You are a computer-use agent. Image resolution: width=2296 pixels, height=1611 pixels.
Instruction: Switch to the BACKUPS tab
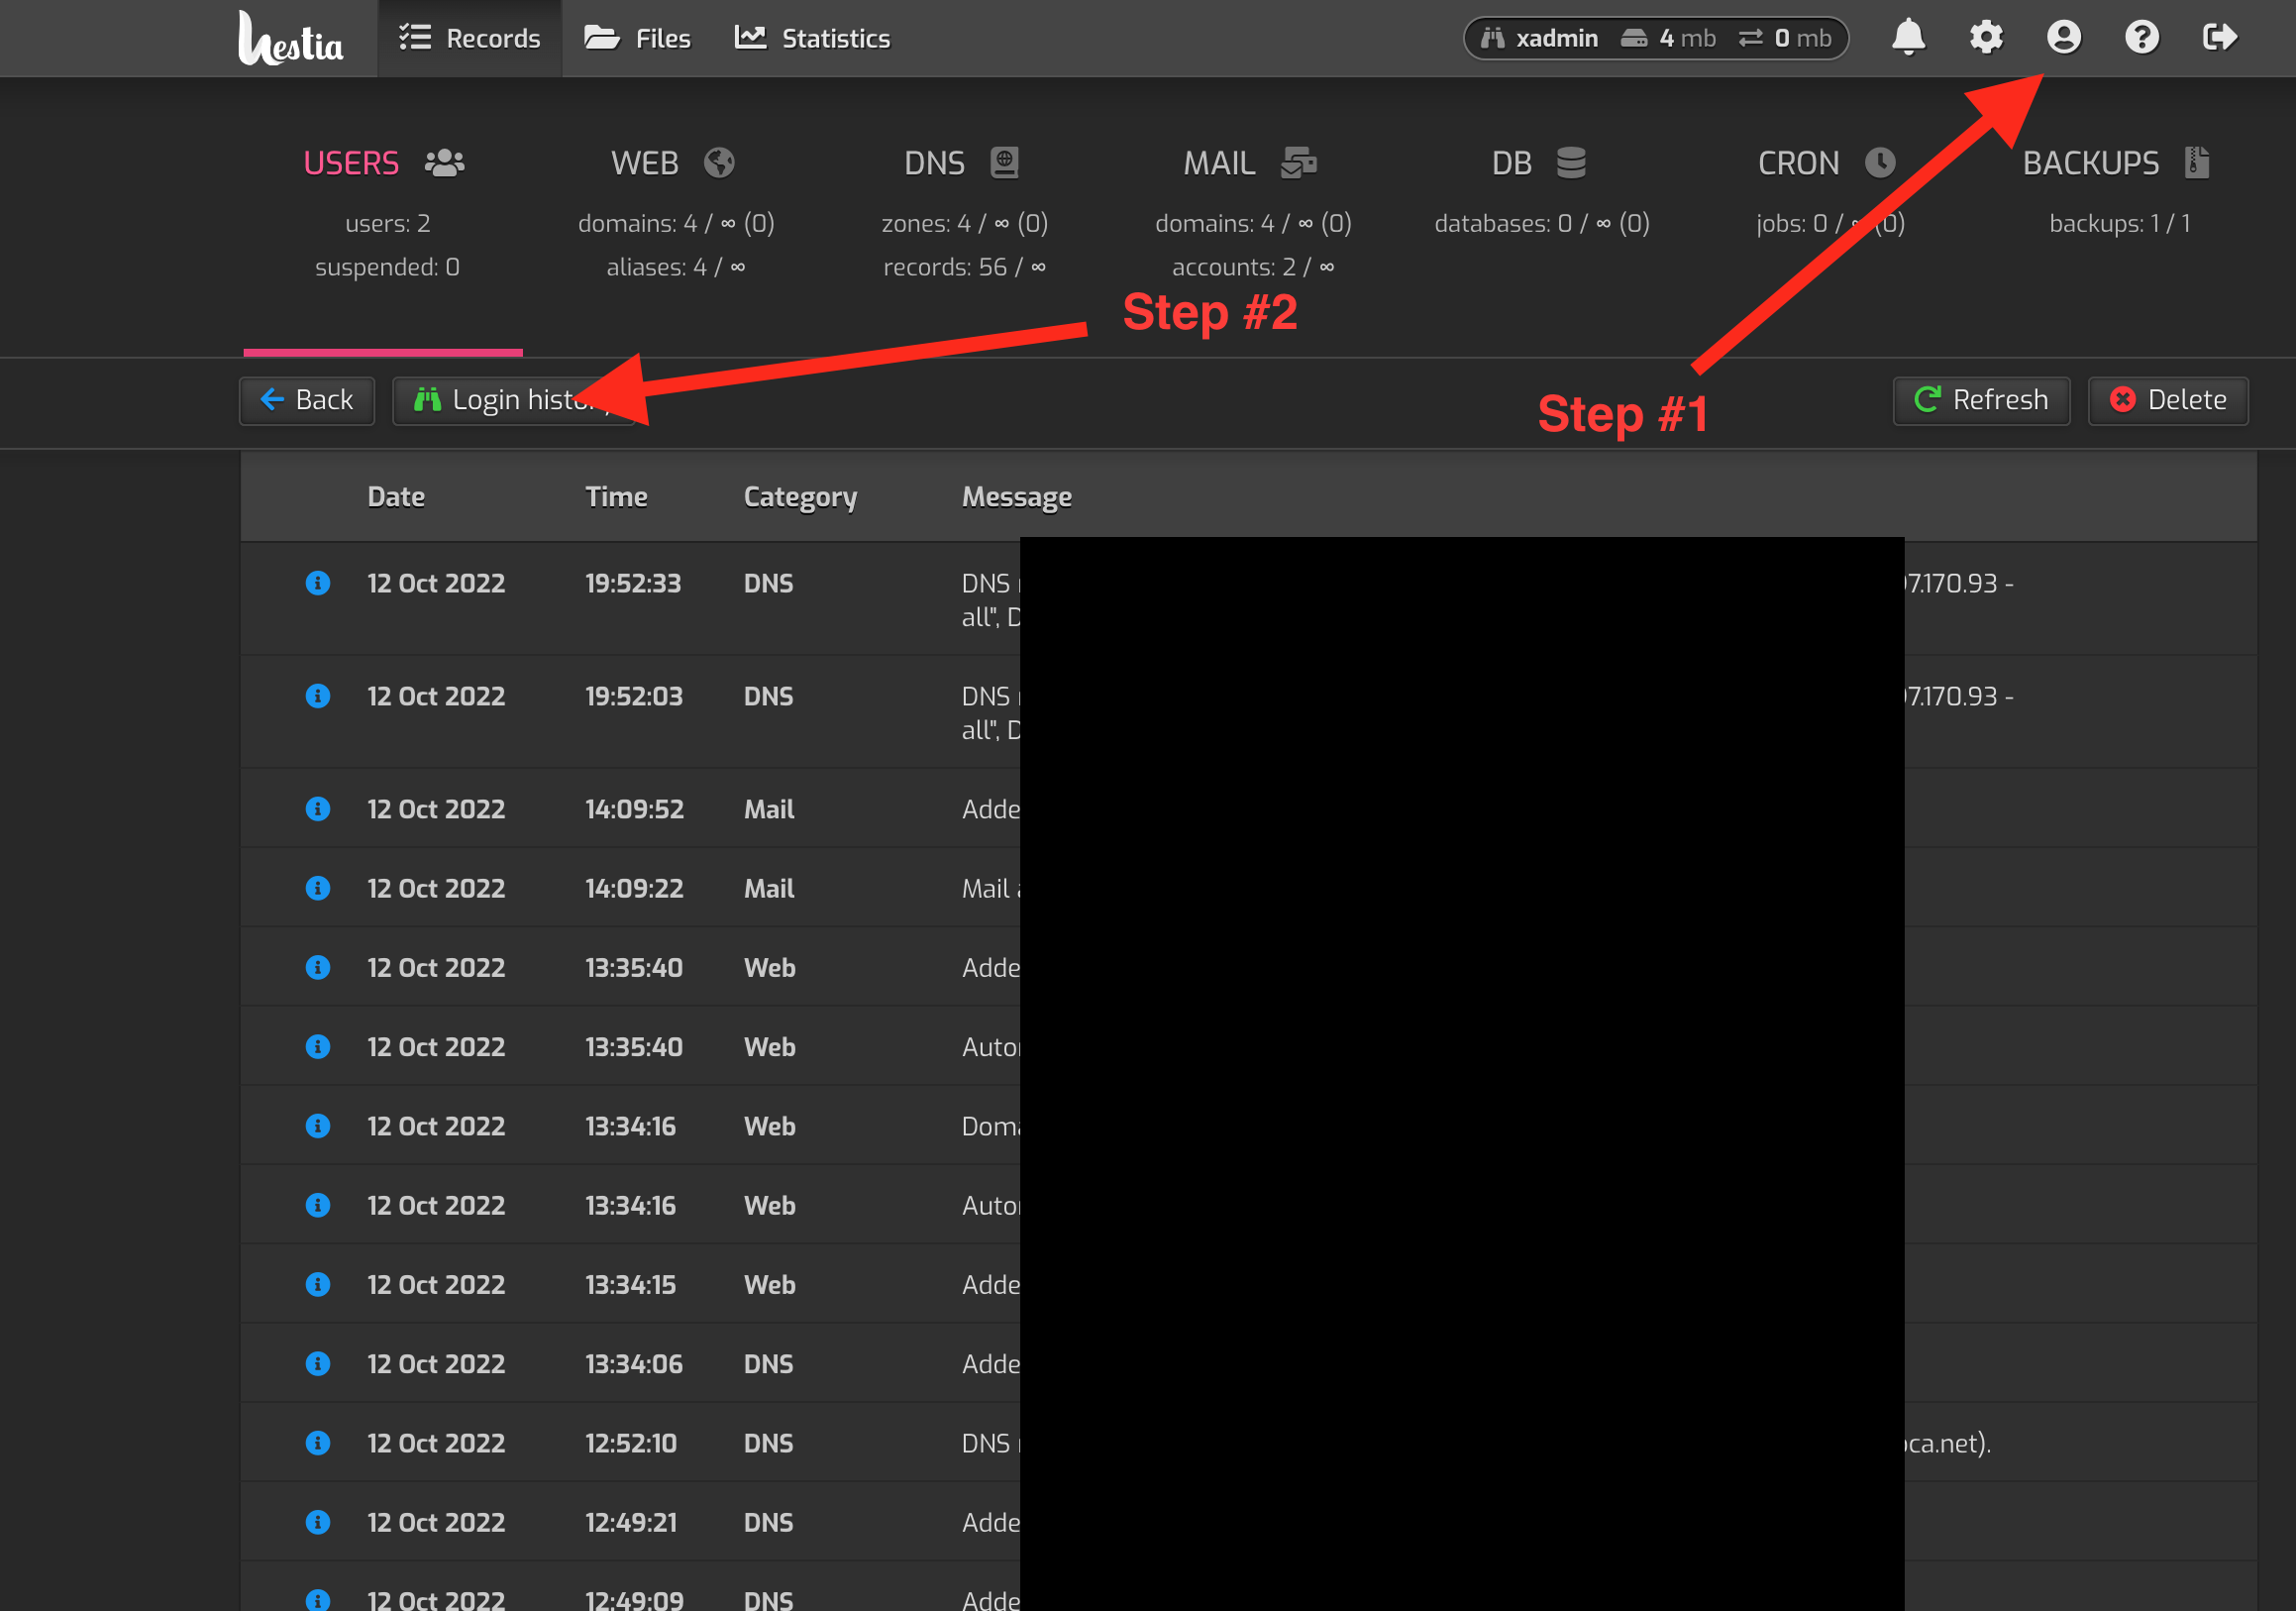[x=2117, y=163]
